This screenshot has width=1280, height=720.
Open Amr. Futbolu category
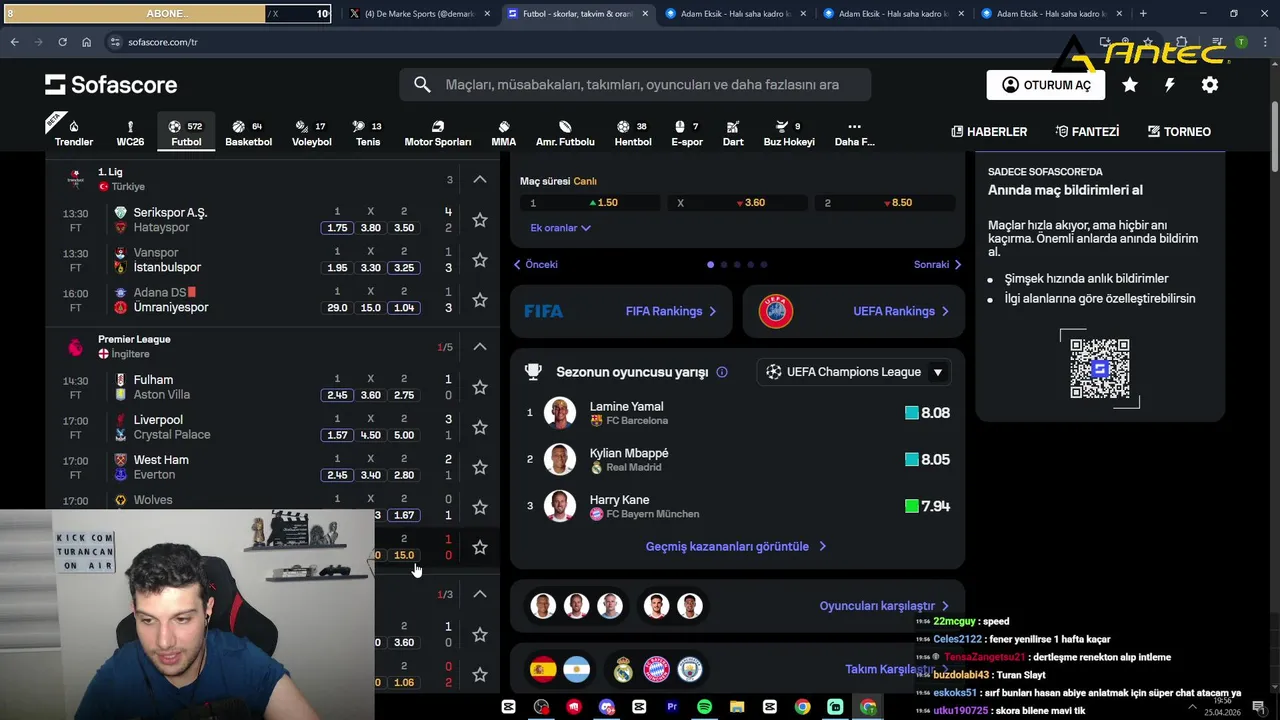pyautogui.click(x=565, y=133)
